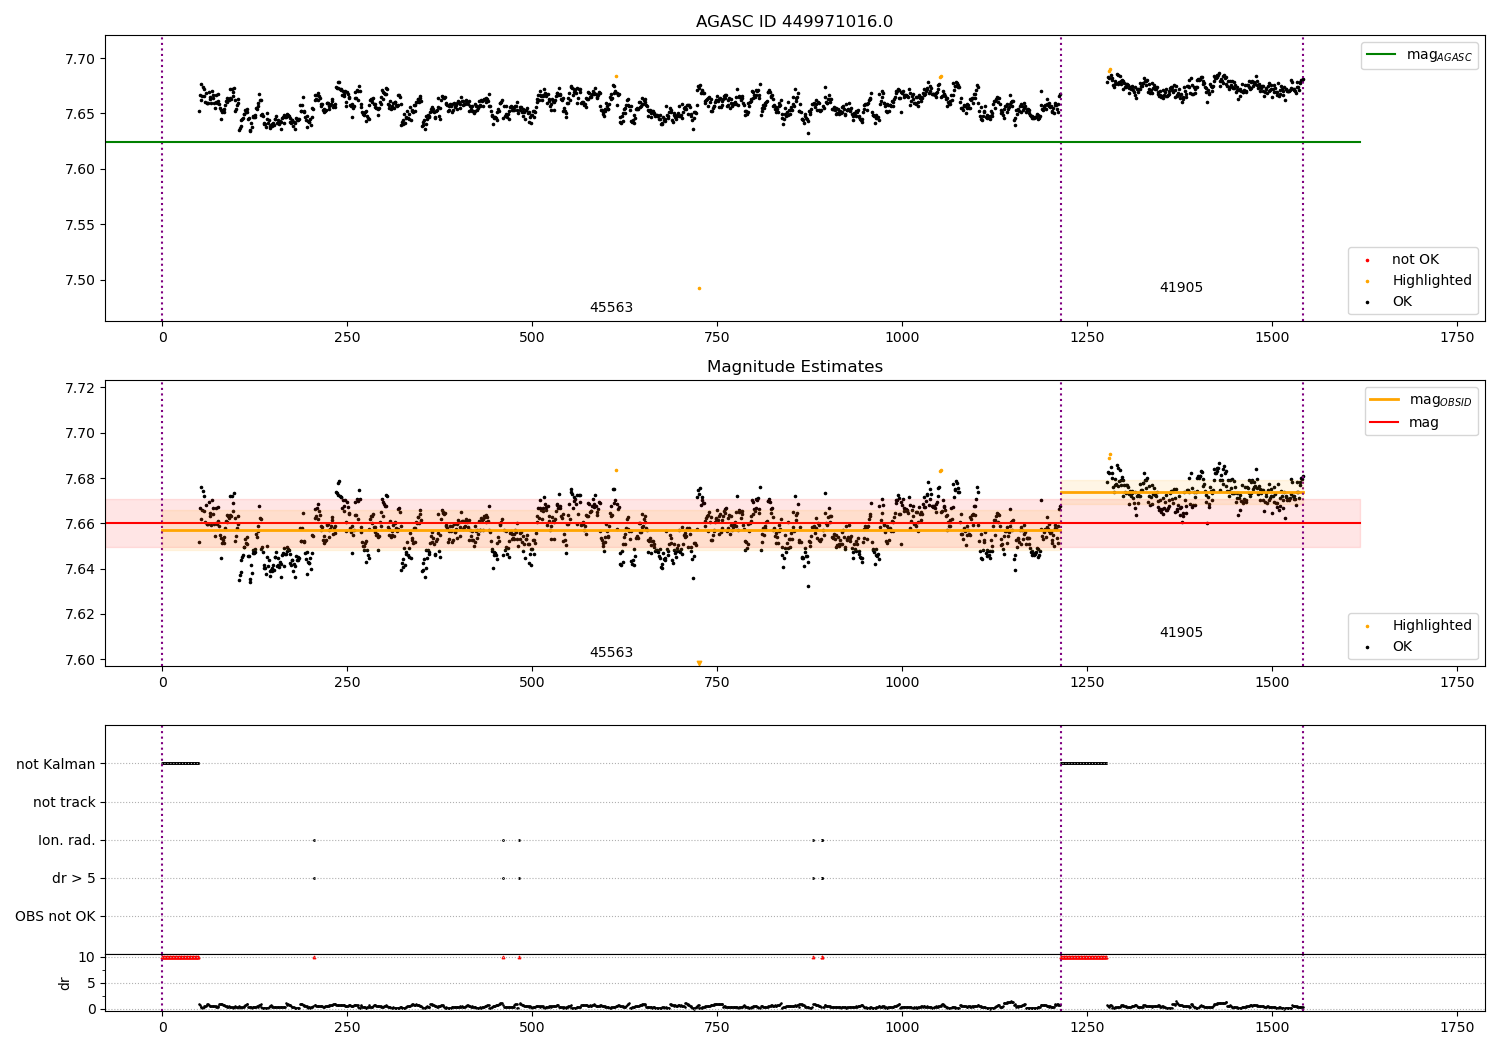Click the 1750 x-axis tick in bottom panel
Screen dimensions: 1500x1050
pyautogui.click(x=1457, y=1027)
